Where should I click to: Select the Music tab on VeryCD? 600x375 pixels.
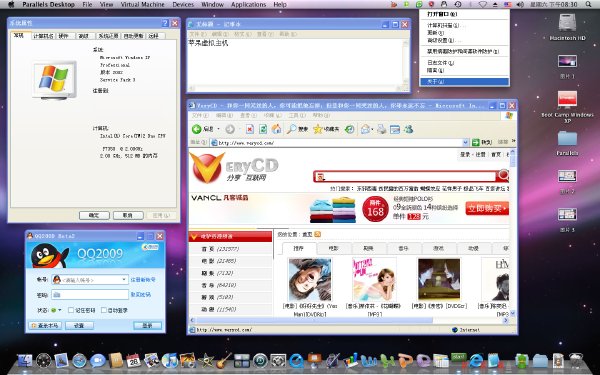pyautogui.click(x=403, y=248)
